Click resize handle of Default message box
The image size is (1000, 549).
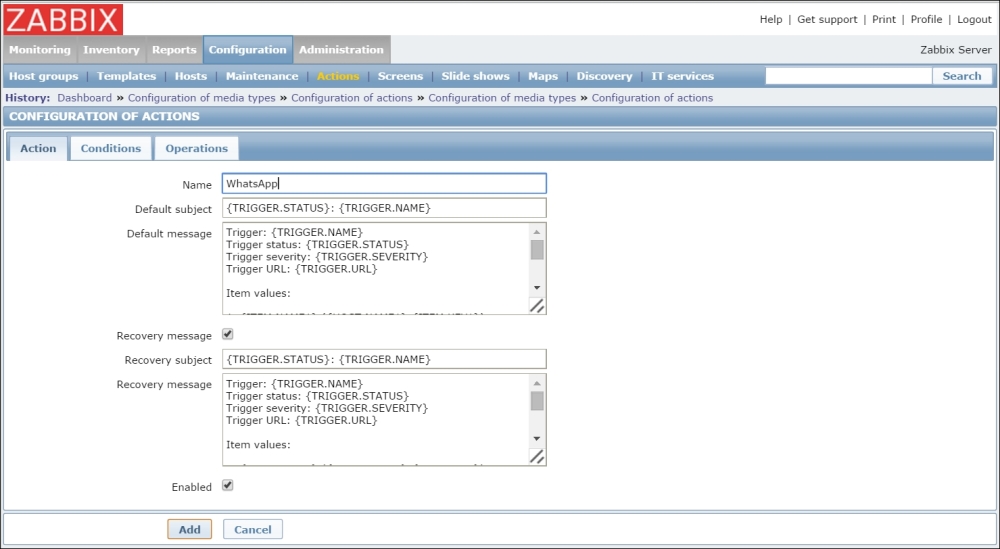point(537,306)
